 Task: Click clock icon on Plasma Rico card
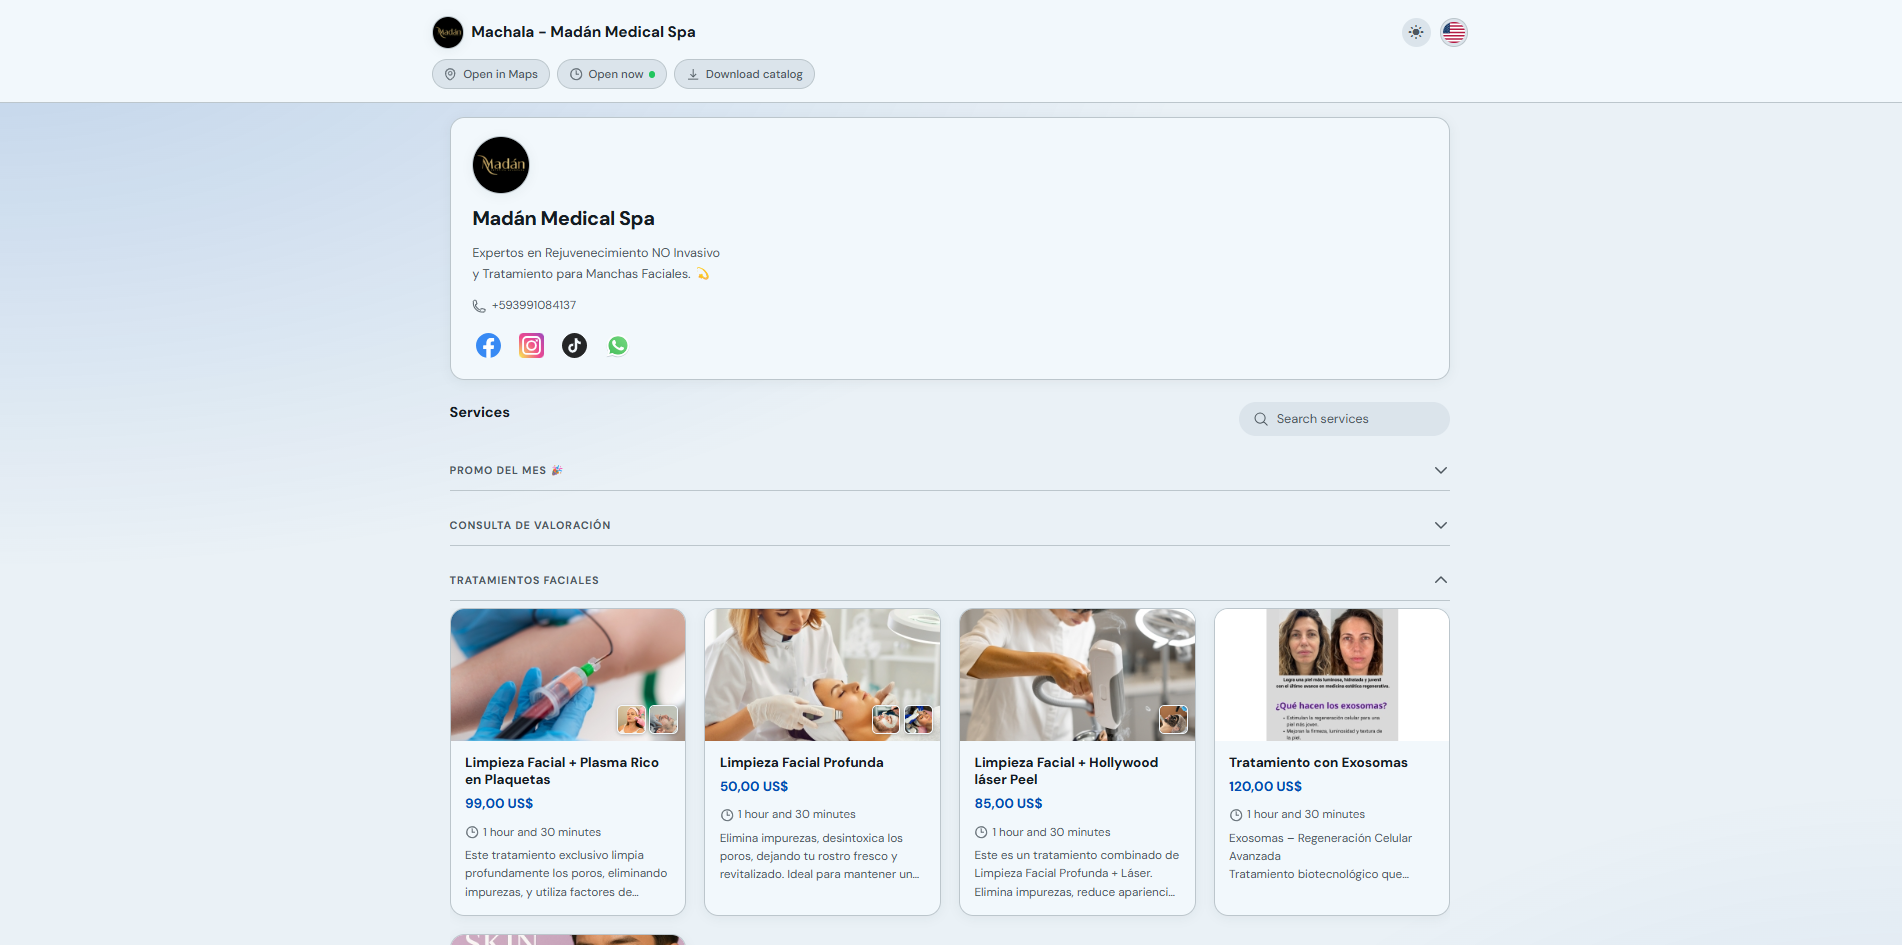coord(472,832)
